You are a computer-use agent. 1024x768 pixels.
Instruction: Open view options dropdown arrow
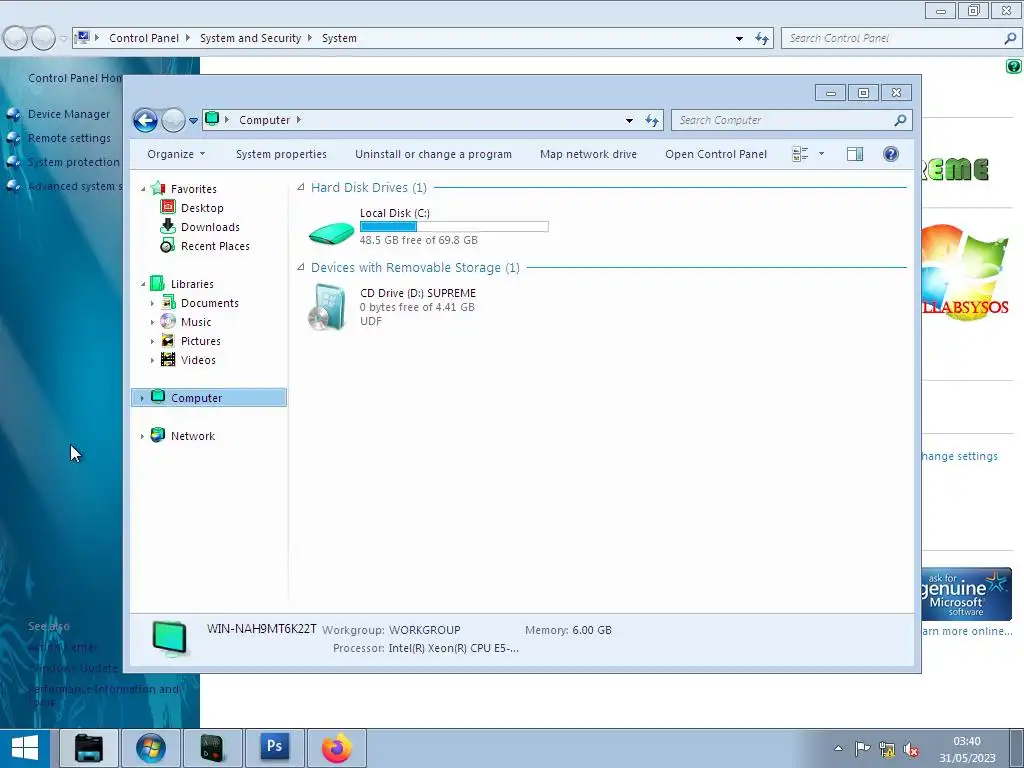822,154
